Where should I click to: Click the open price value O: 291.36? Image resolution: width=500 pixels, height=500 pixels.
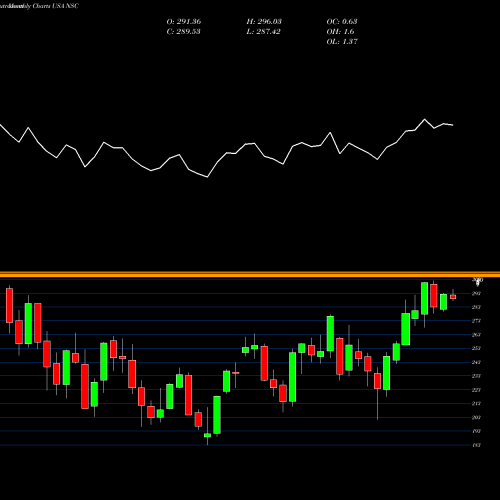(x=184, y=22)
